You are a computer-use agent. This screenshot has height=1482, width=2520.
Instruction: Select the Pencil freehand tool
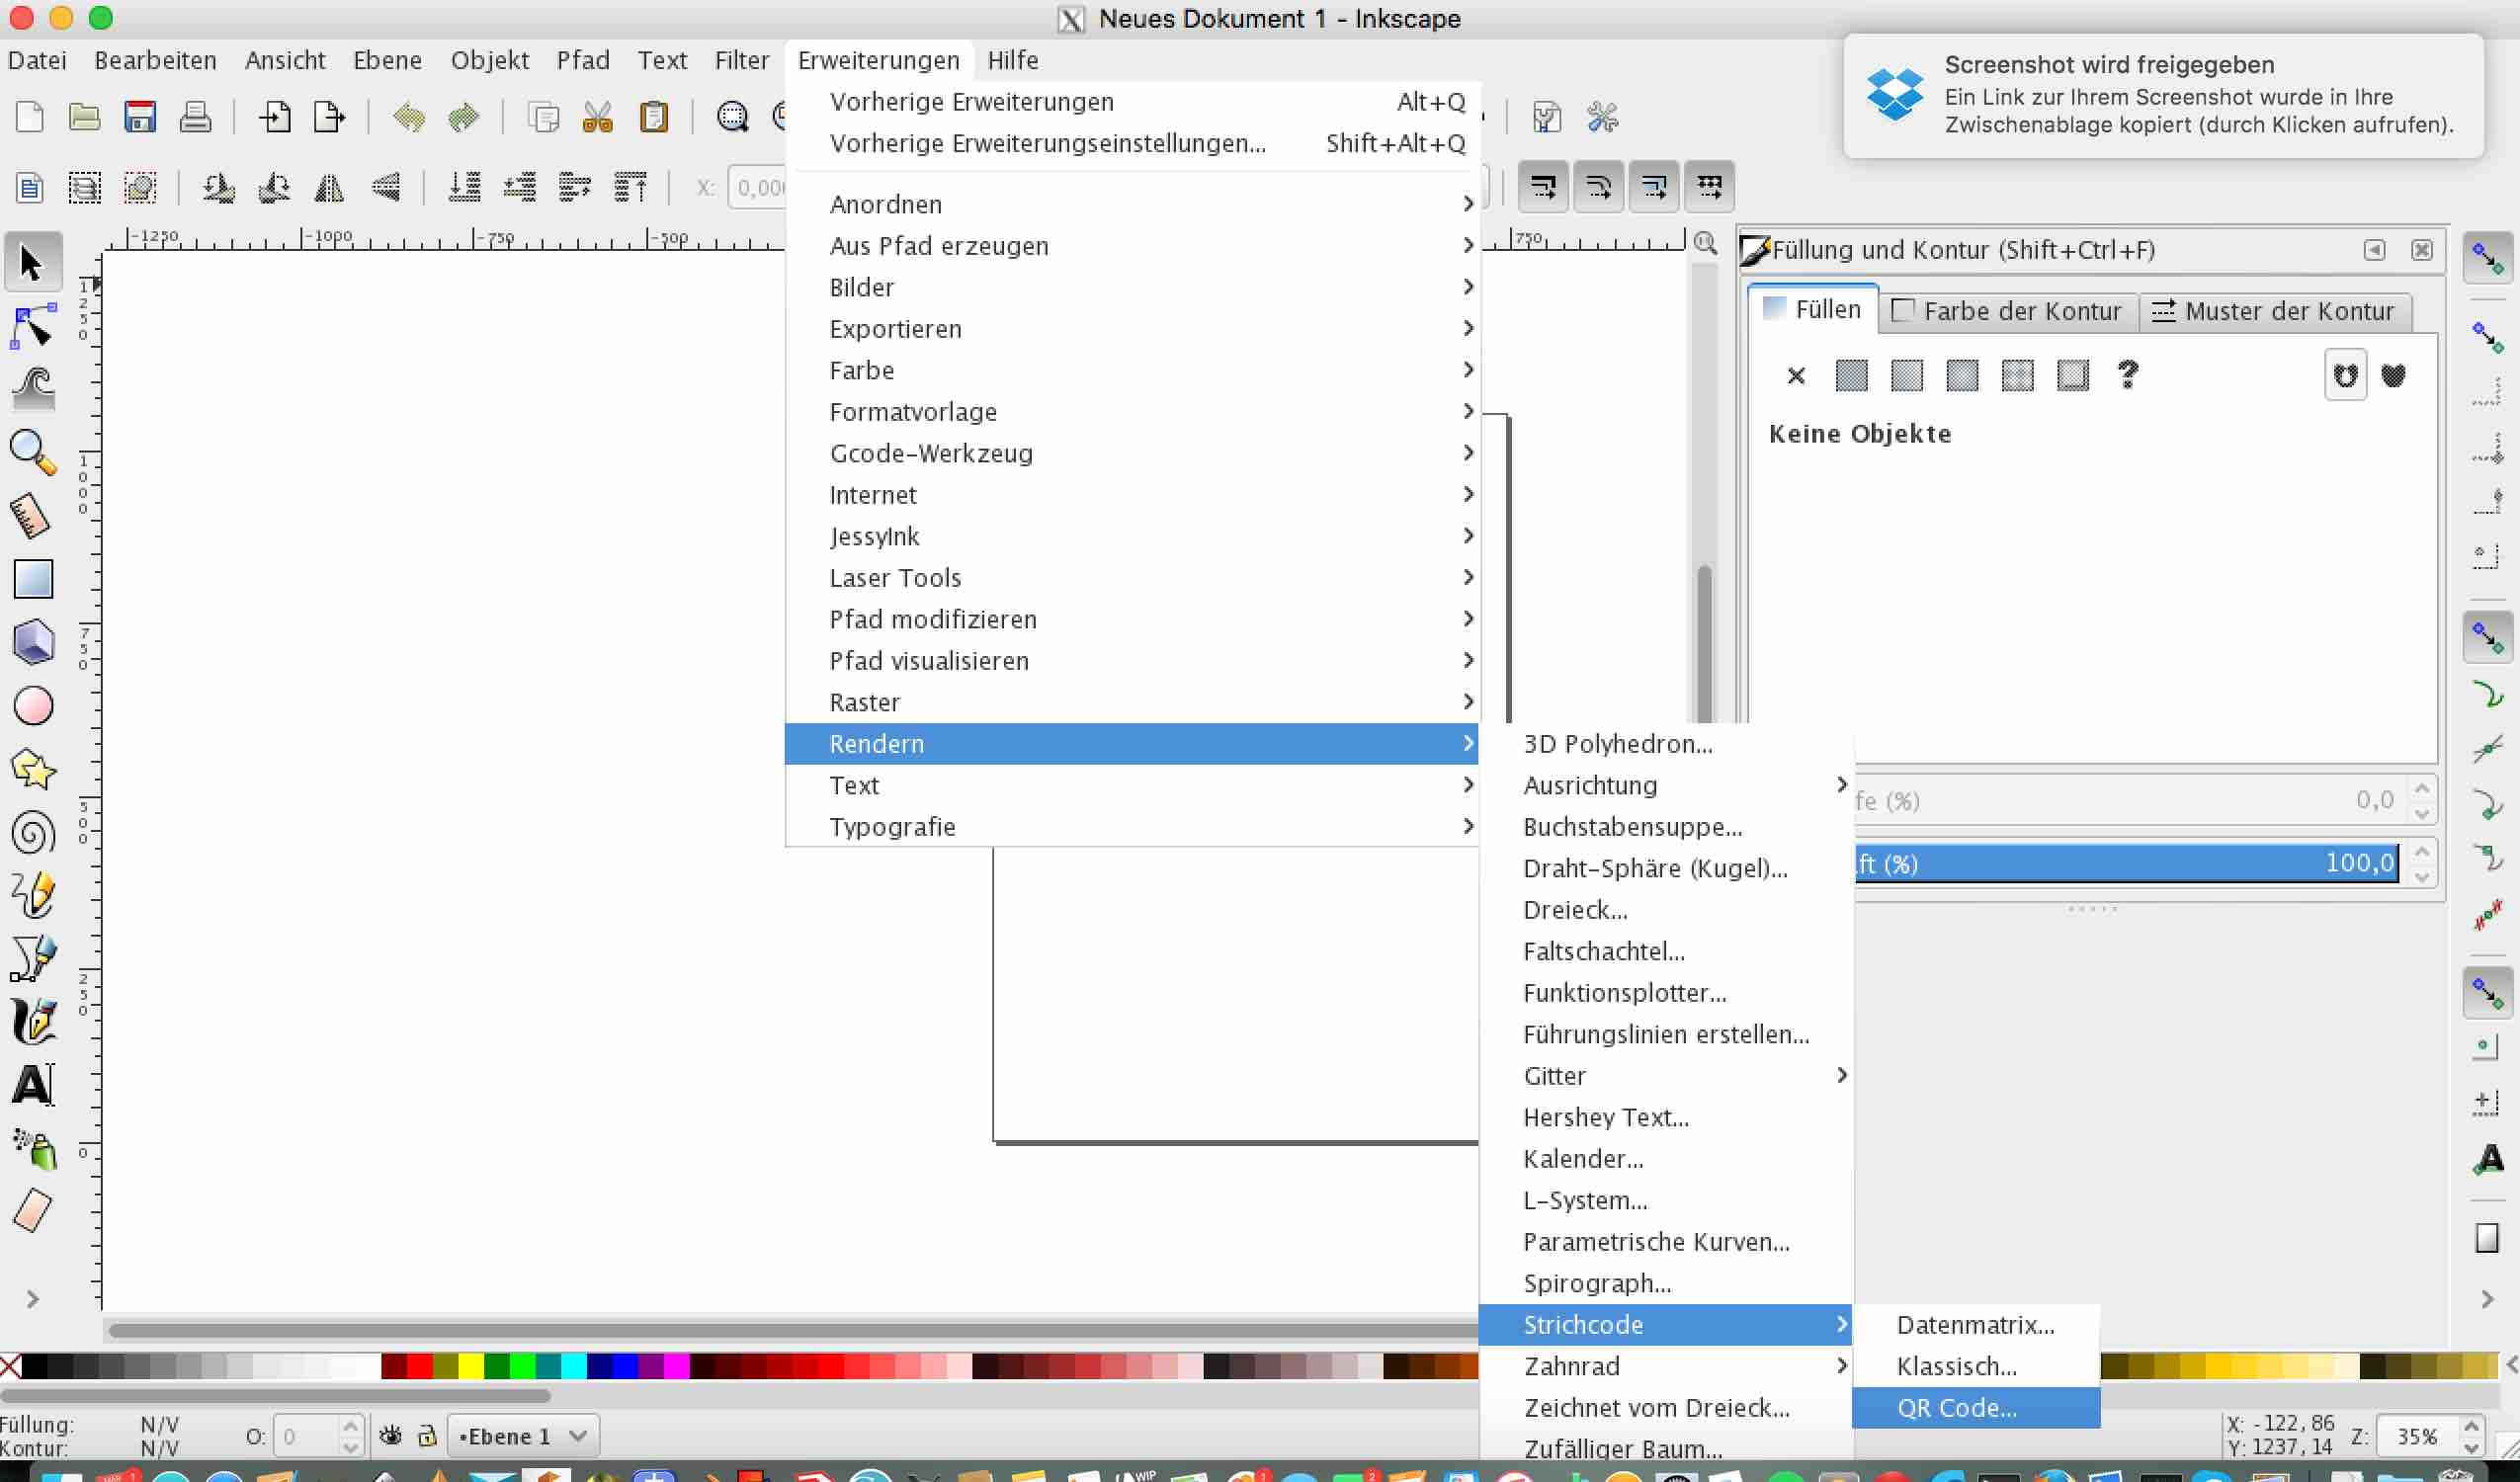(x=32, y=895)
